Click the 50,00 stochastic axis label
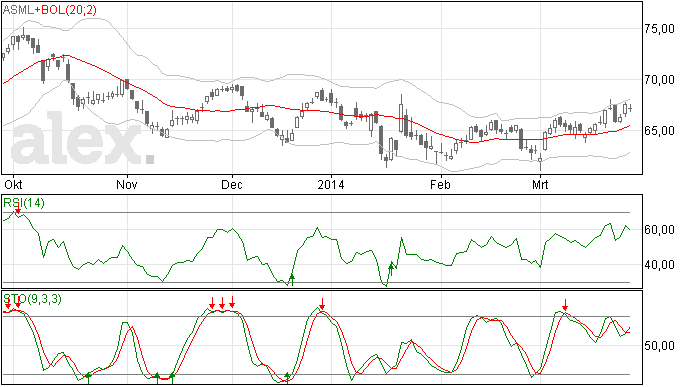Viewport: 690px width, 387px height. pyautogui.click(x=659, y=346)
